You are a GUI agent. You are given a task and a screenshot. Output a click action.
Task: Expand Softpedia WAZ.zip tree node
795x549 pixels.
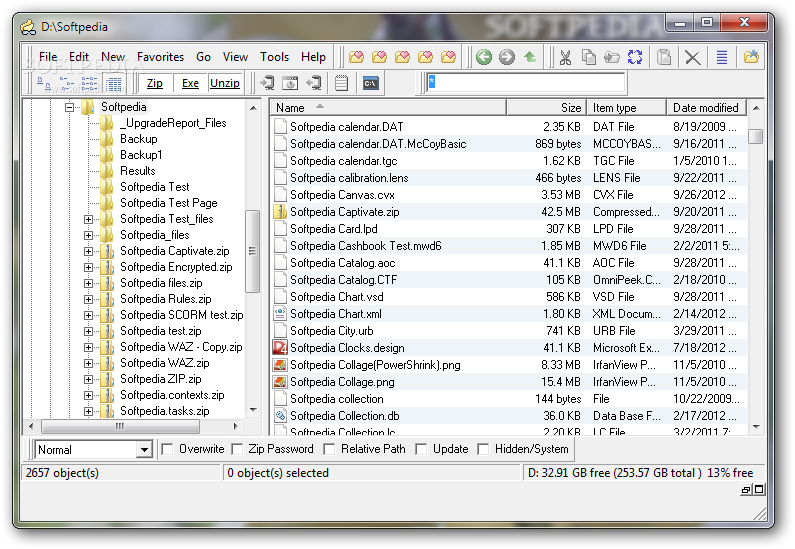coord(89,363)
